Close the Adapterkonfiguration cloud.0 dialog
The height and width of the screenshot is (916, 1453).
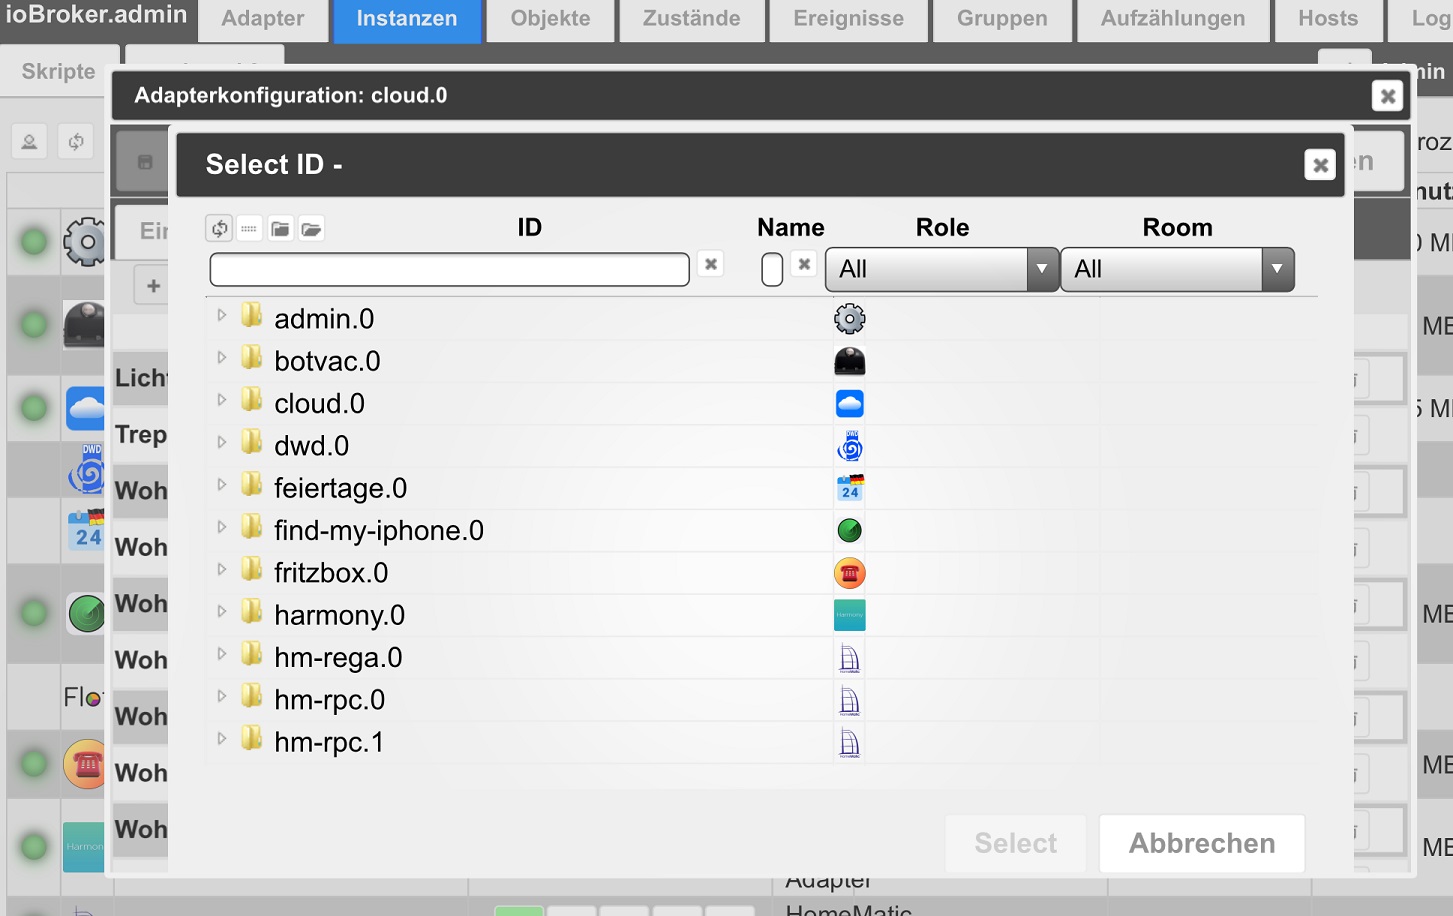[1387, 96]
